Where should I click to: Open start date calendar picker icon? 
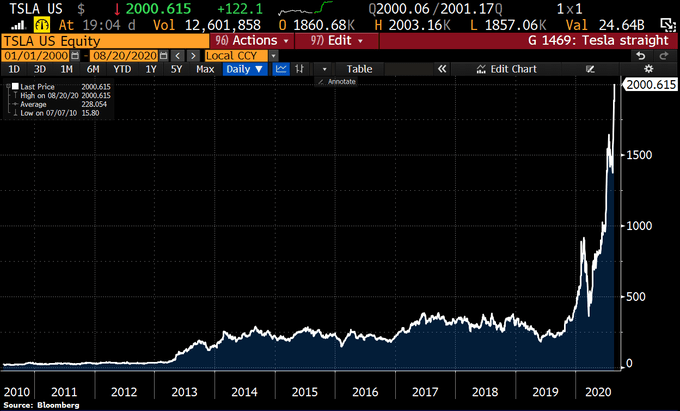[x=75, y=56]
